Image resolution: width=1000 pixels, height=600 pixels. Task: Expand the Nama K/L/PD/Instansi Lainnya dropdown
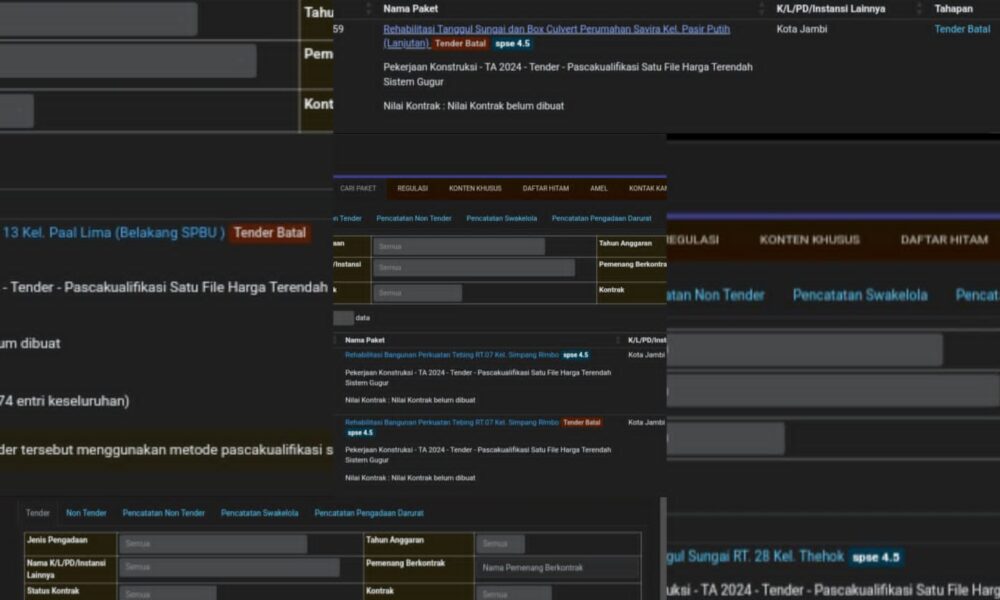tap(228, 567)
